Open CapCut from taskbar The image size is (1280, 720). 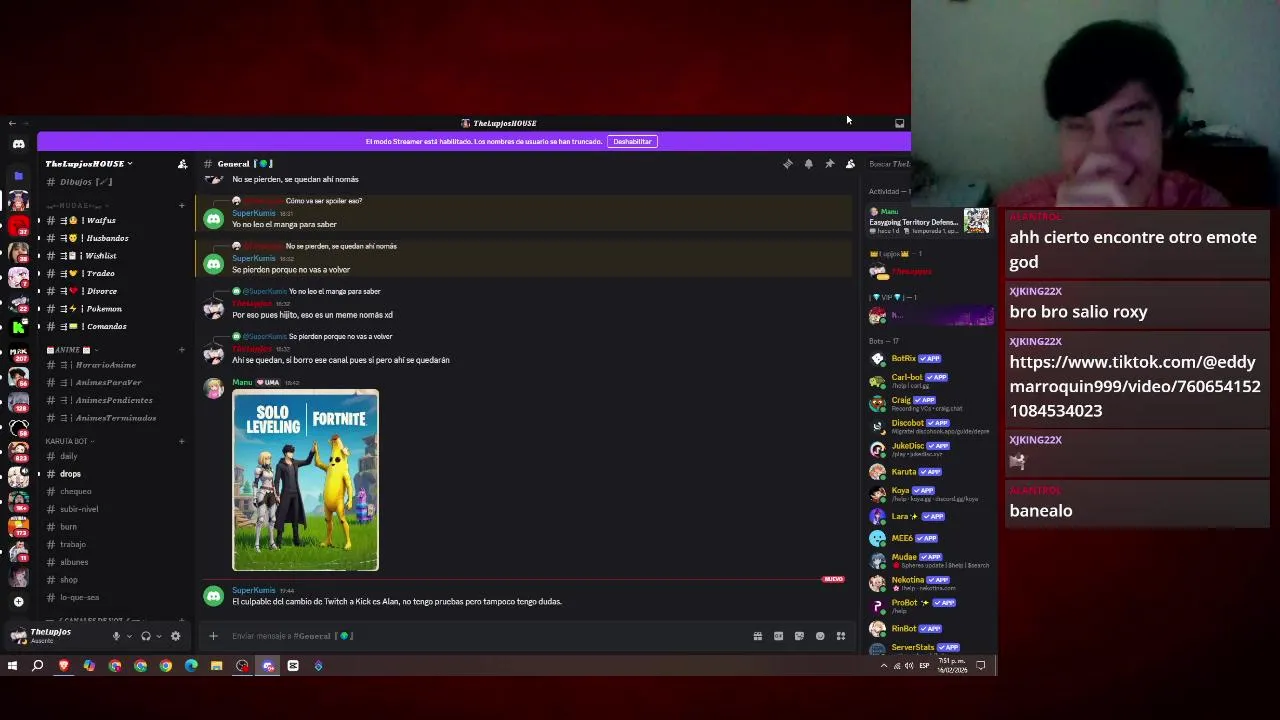click(293, 666)
